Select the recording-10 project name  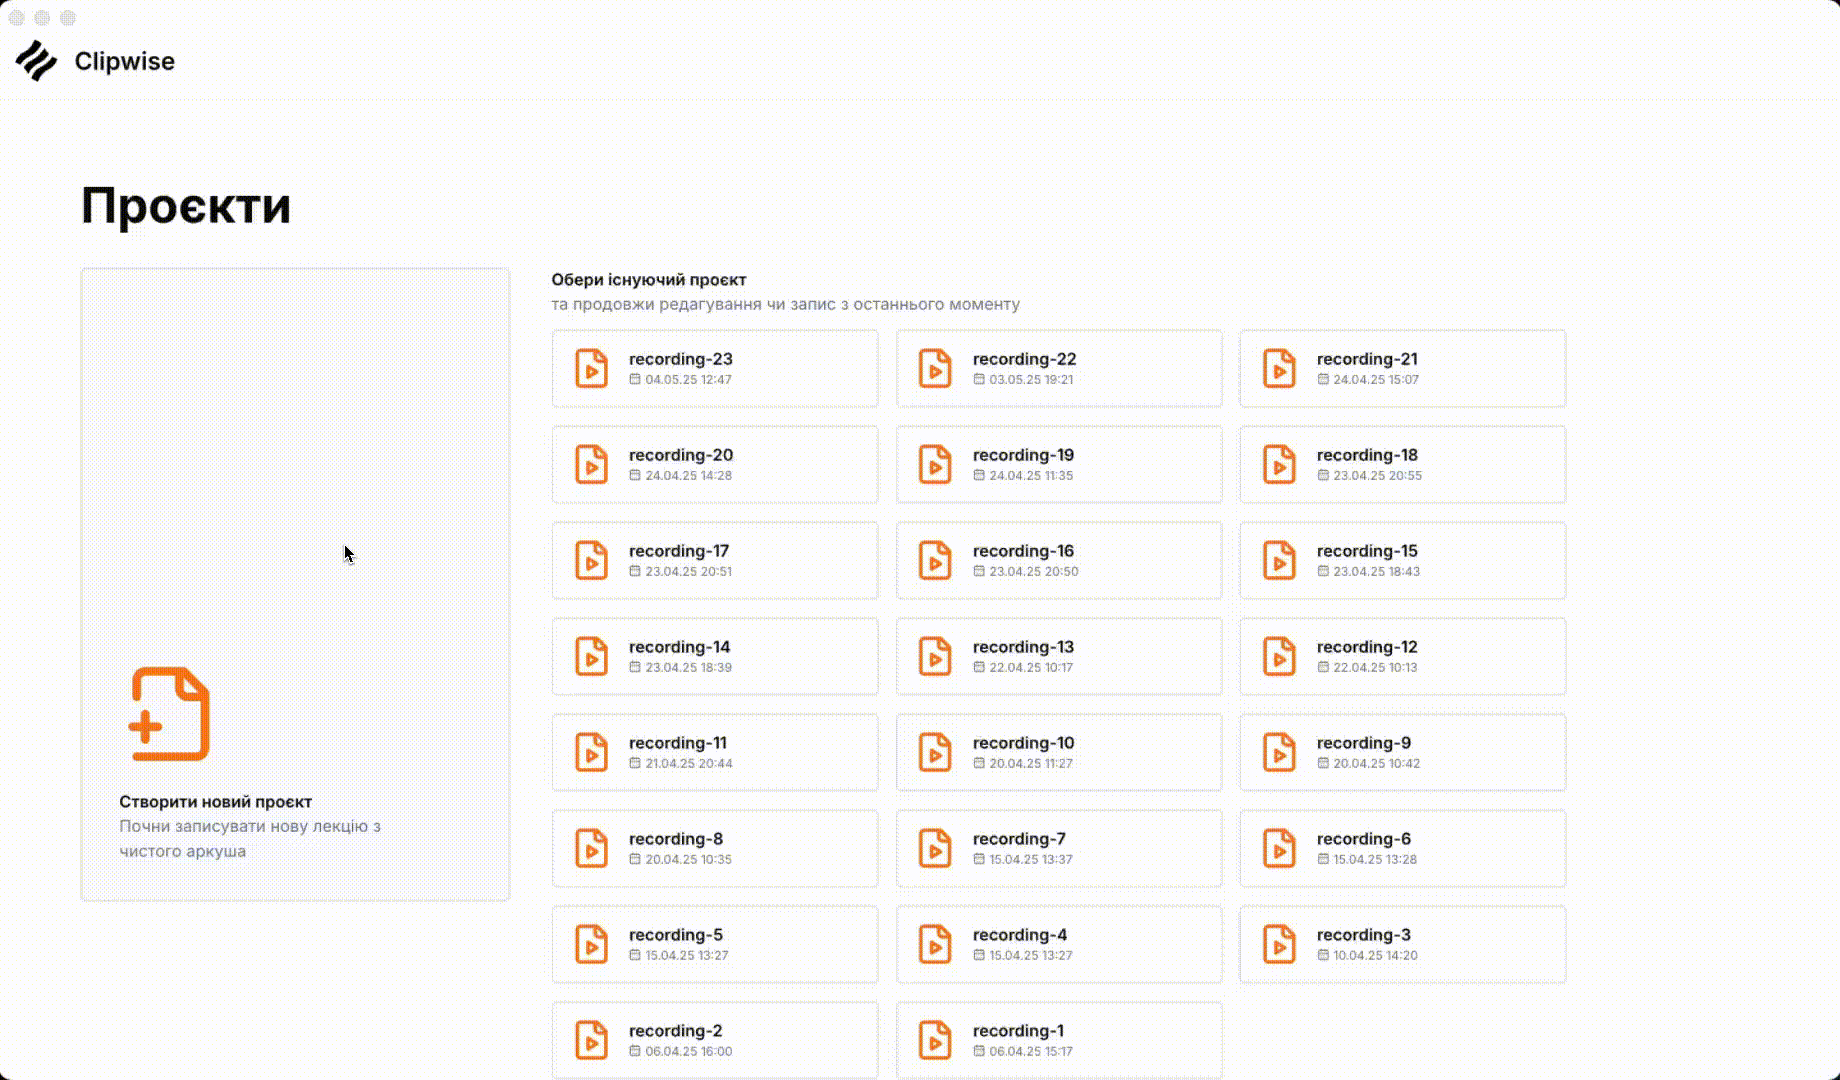(x=1023, y=743)
